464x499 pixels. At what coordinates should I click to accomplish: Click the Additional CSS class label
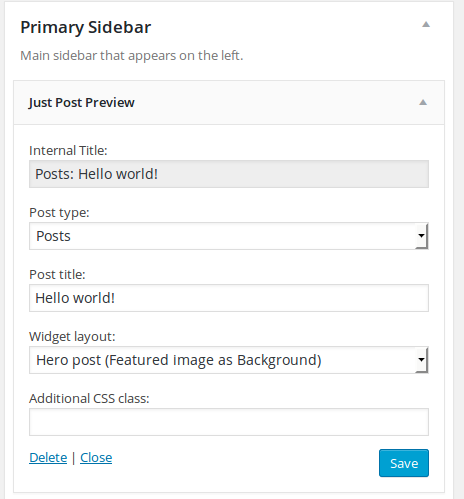tap(89, 399)
